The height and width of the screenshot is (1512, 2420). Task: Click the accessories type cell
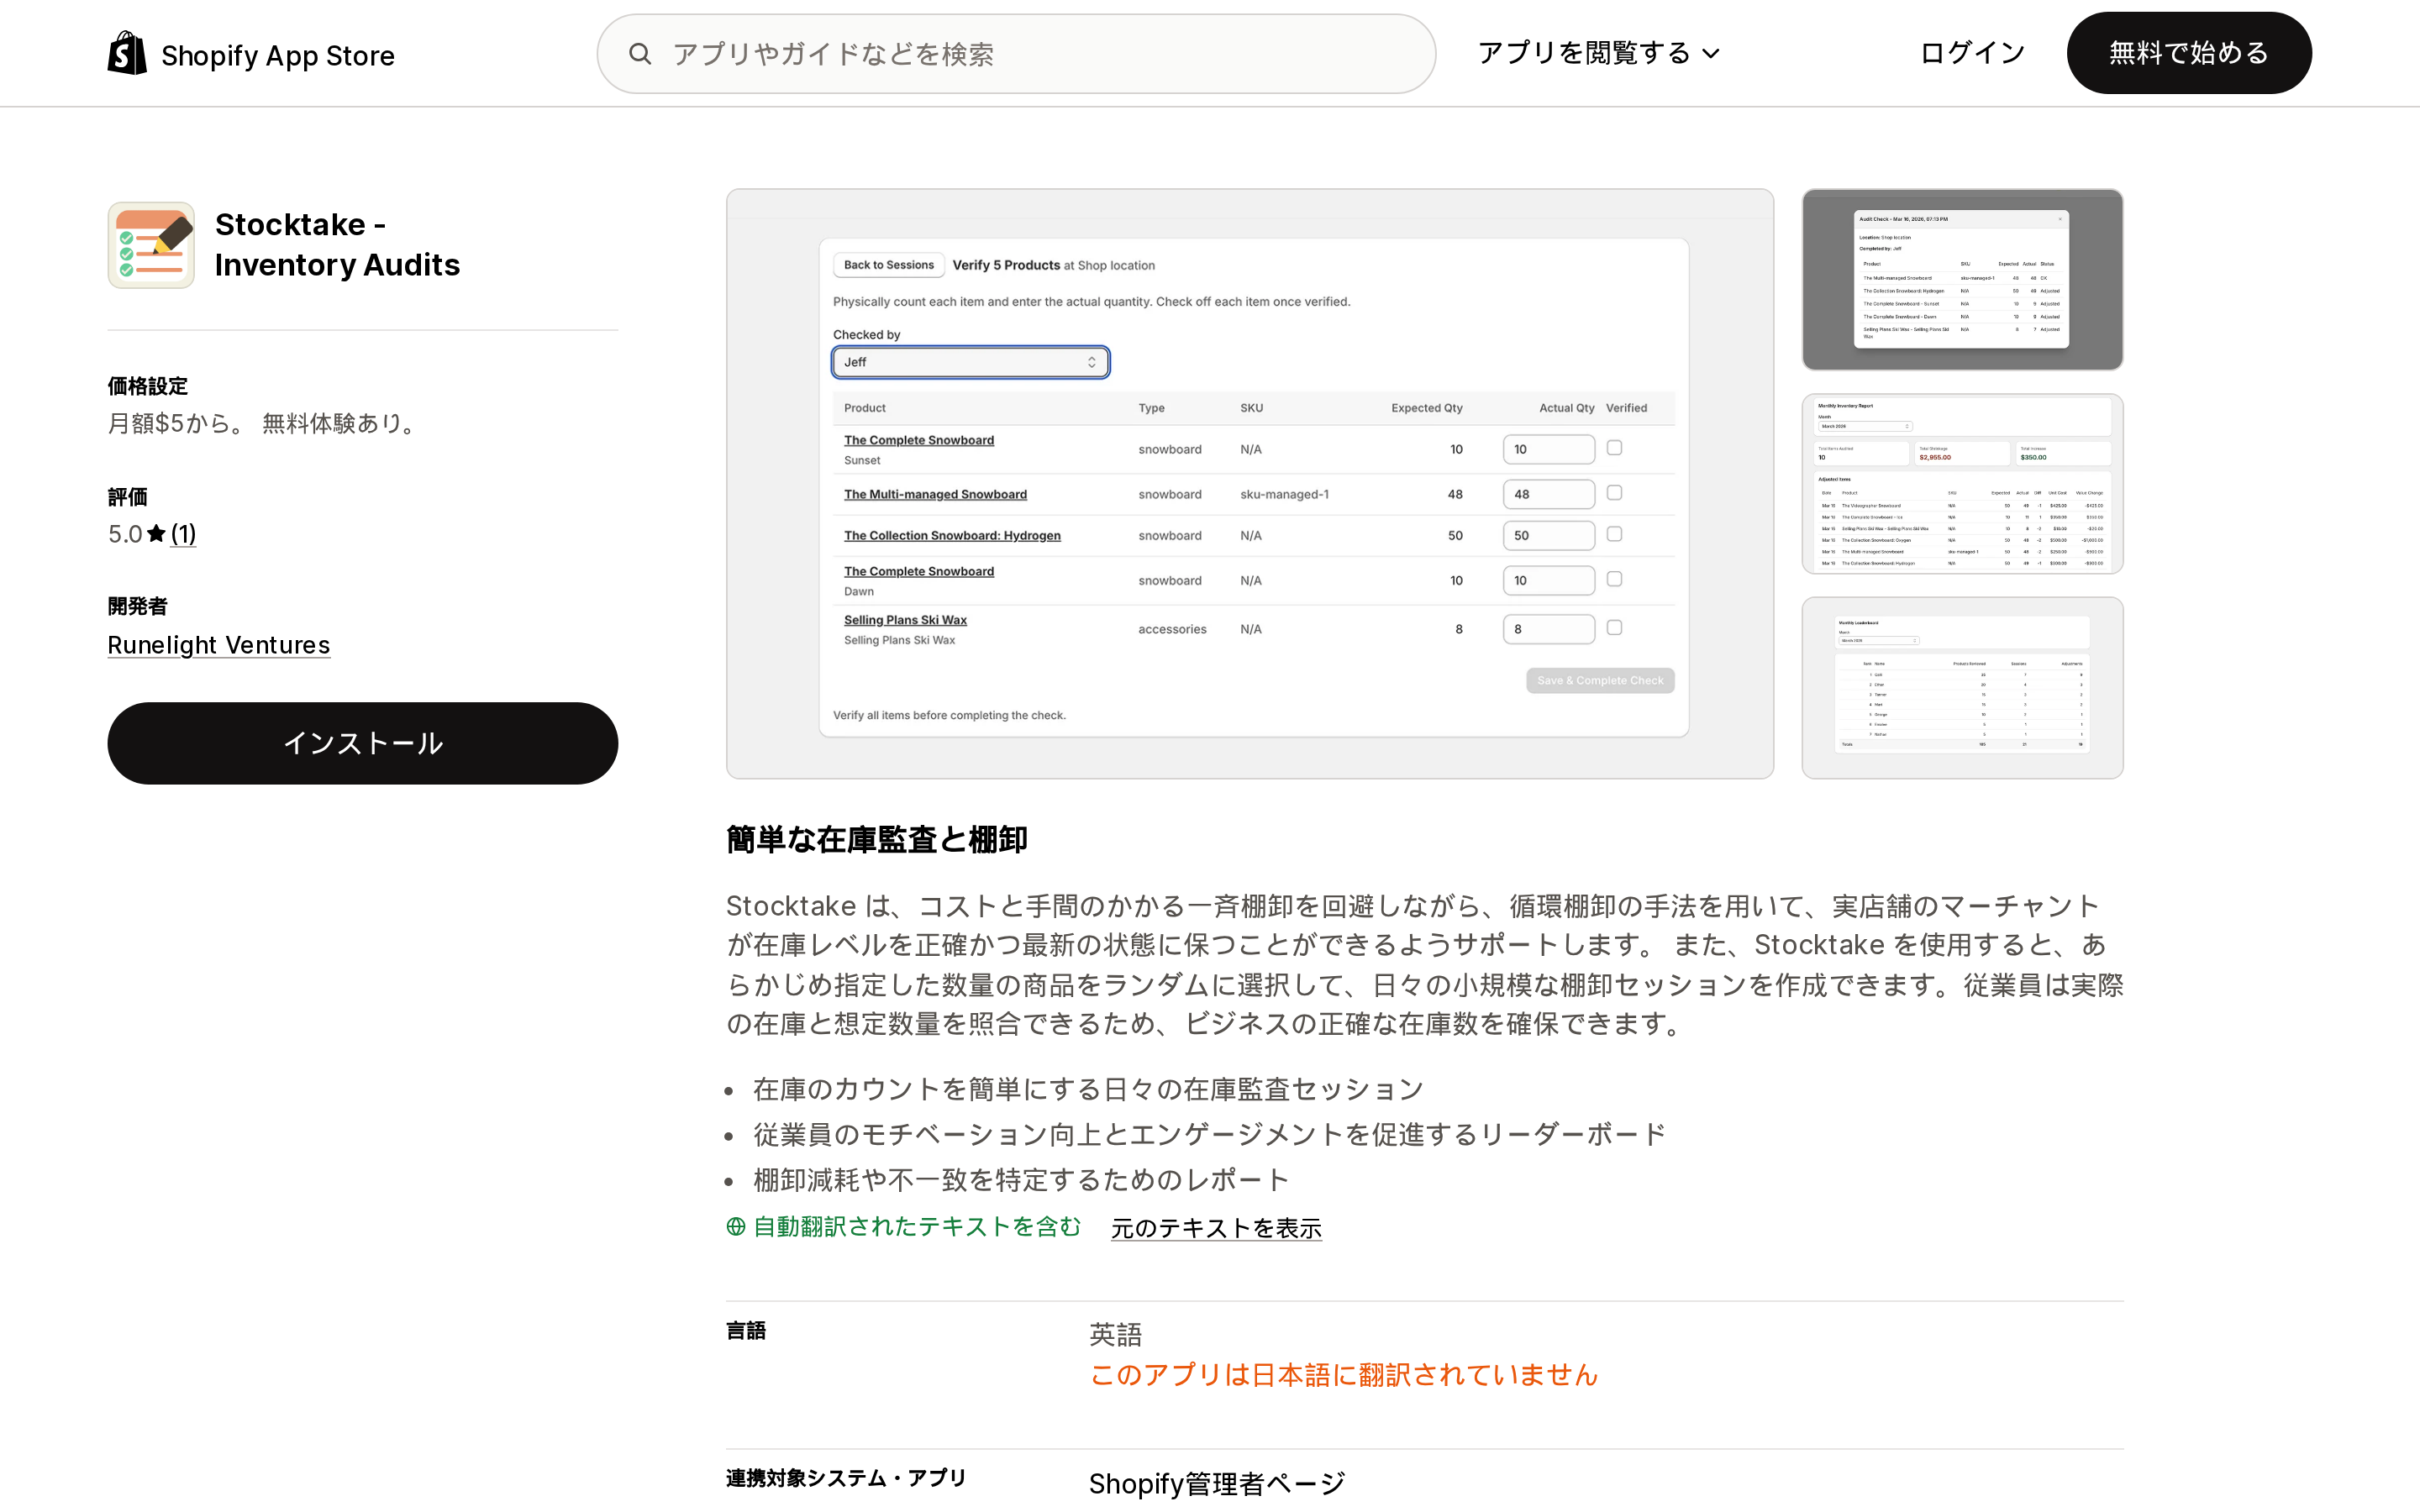pyautogui.click(x=1172, y=629)
